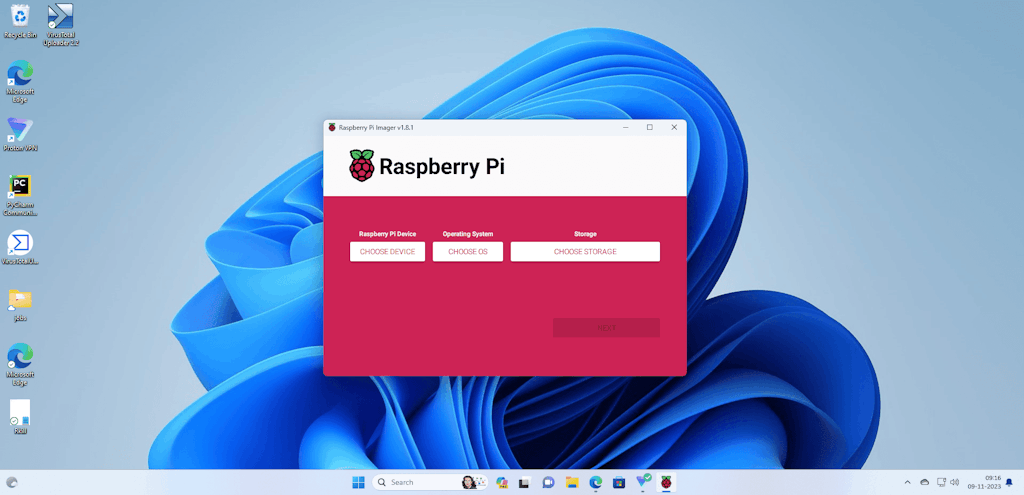This screenshot has width=1024, height=495.
Task: Click the notification bell icon
Action: pos(1009,482)
